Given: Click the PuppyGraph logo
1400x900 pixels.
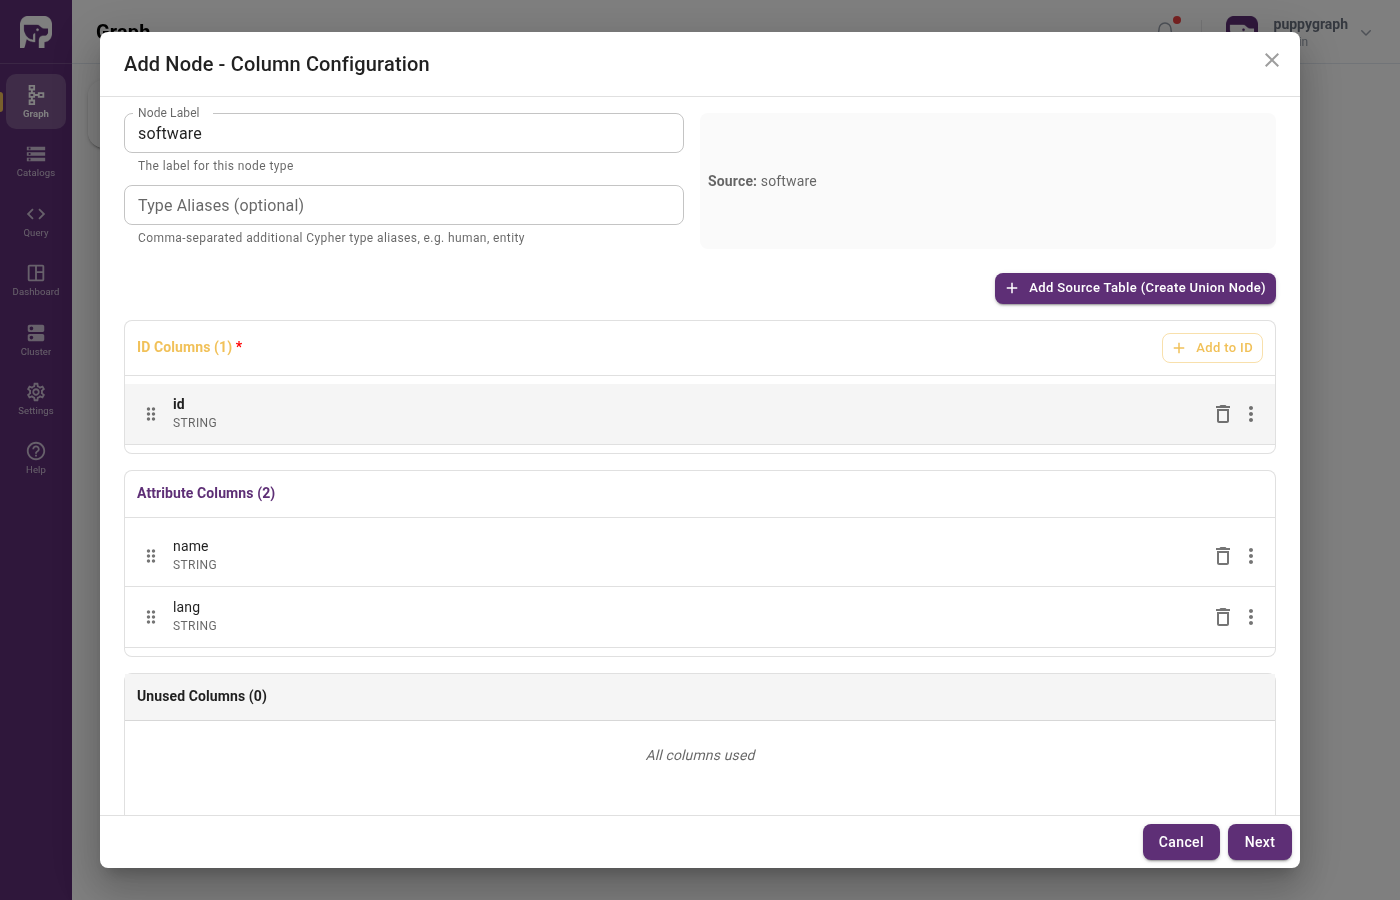Looking at the screenshot, I should (36, 32).
